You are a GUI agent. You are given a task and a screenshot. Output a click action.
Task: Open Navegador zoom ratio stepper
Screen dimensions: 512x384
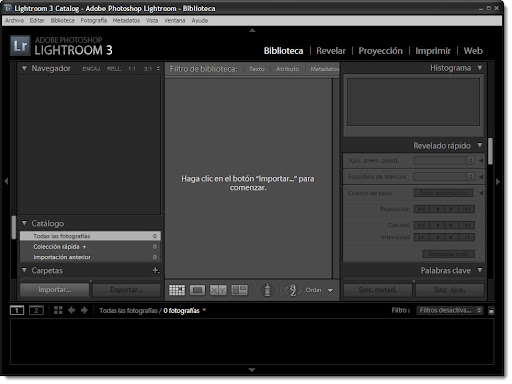tap(158, 69)
